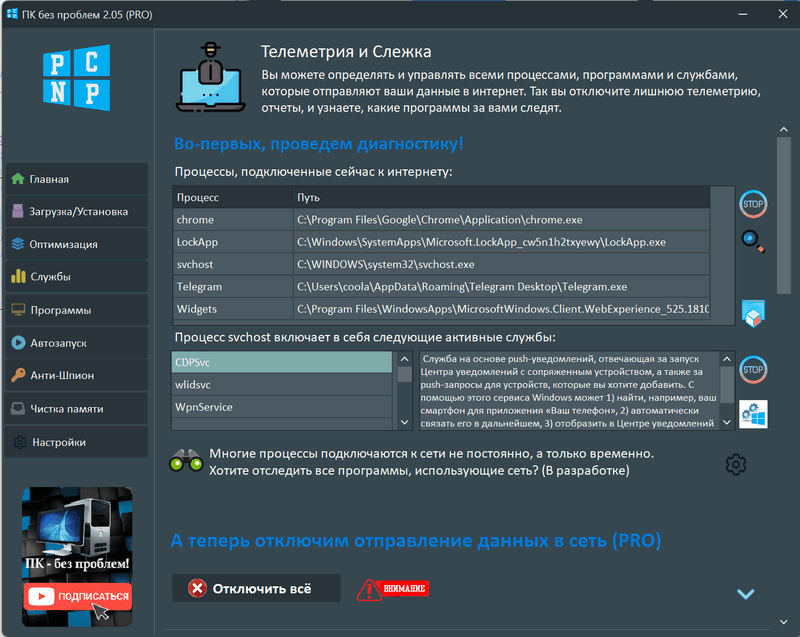Expand the chevron at the bottom right
The image size is (800, 637).
pos(745,593)
